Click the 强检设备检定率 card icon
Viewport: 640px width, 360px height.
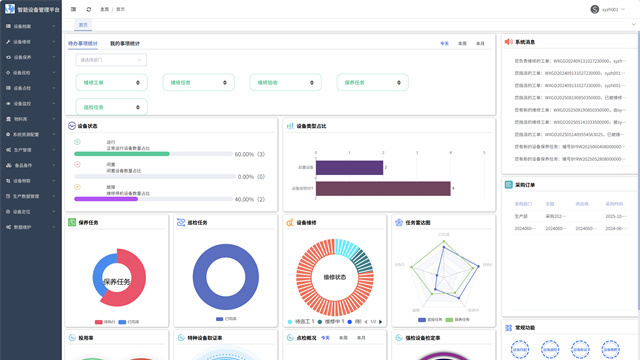399,338
